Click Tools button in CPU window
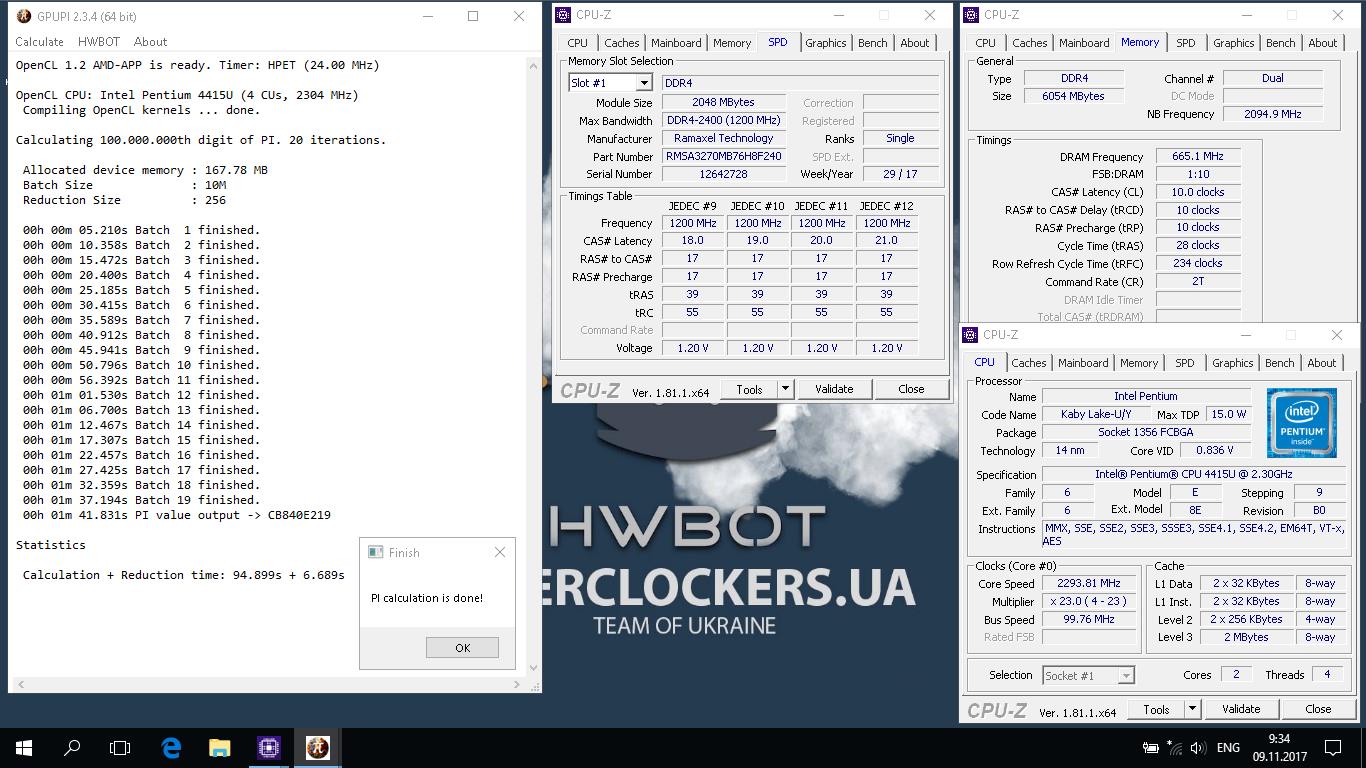This screenshot has height=768, width=1366. click(1156, 709)
